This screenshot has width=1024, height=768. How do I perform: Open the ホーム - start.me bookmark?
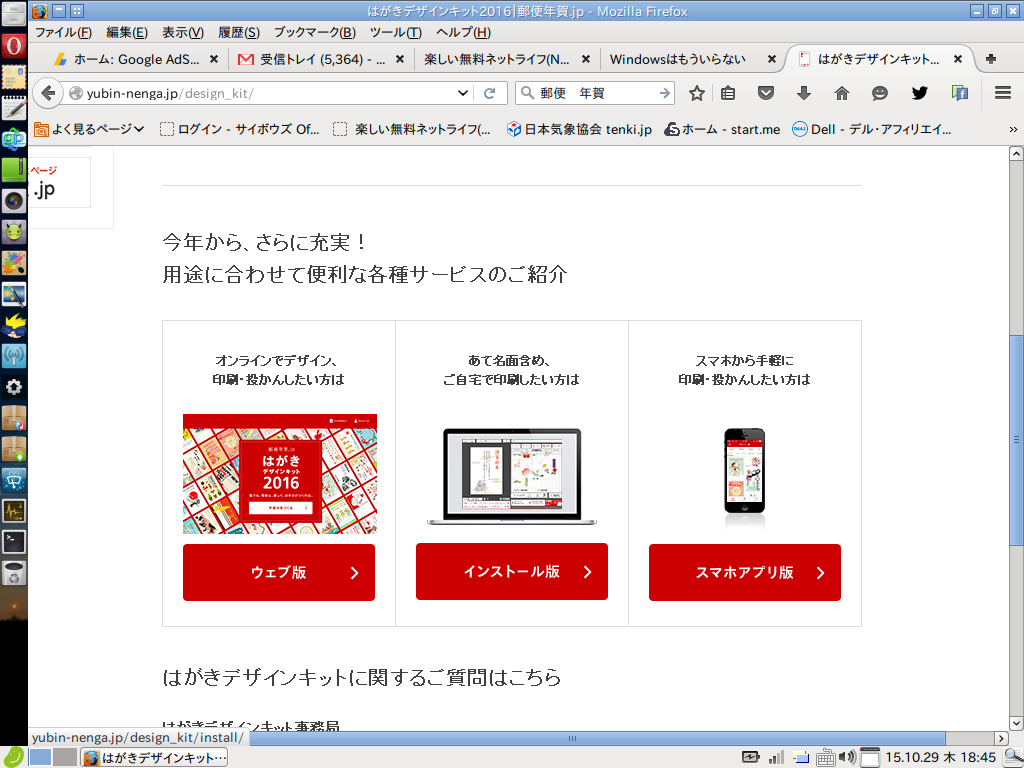point(722,129)
